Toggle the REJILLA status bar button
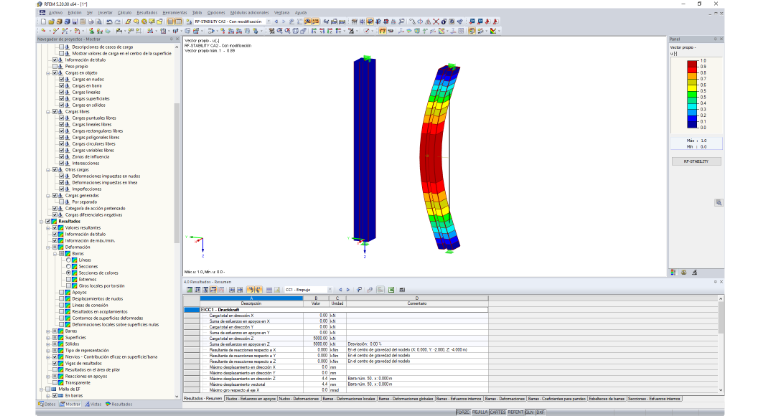The height and width of the screenshot is (416, 760). 480,412
